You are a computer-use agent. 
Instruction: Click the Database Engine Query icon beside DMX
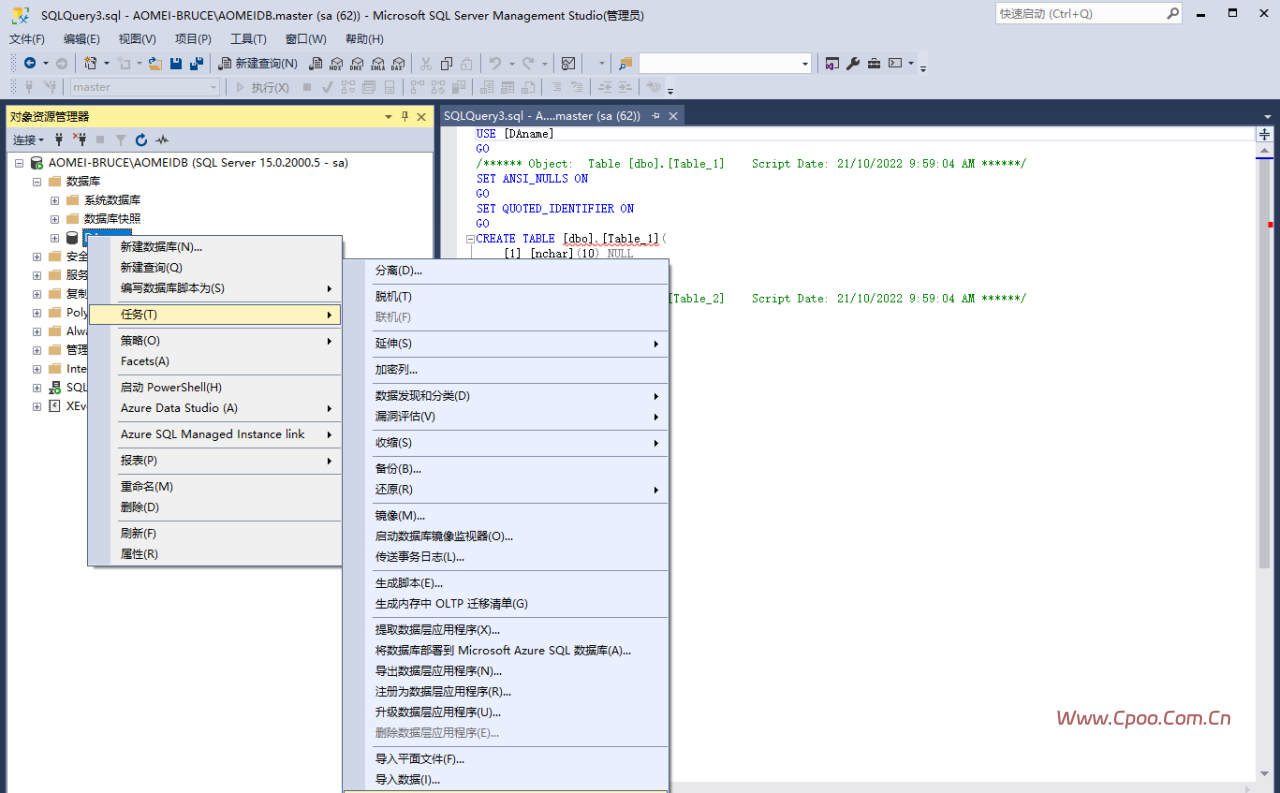tap(316, 63)
